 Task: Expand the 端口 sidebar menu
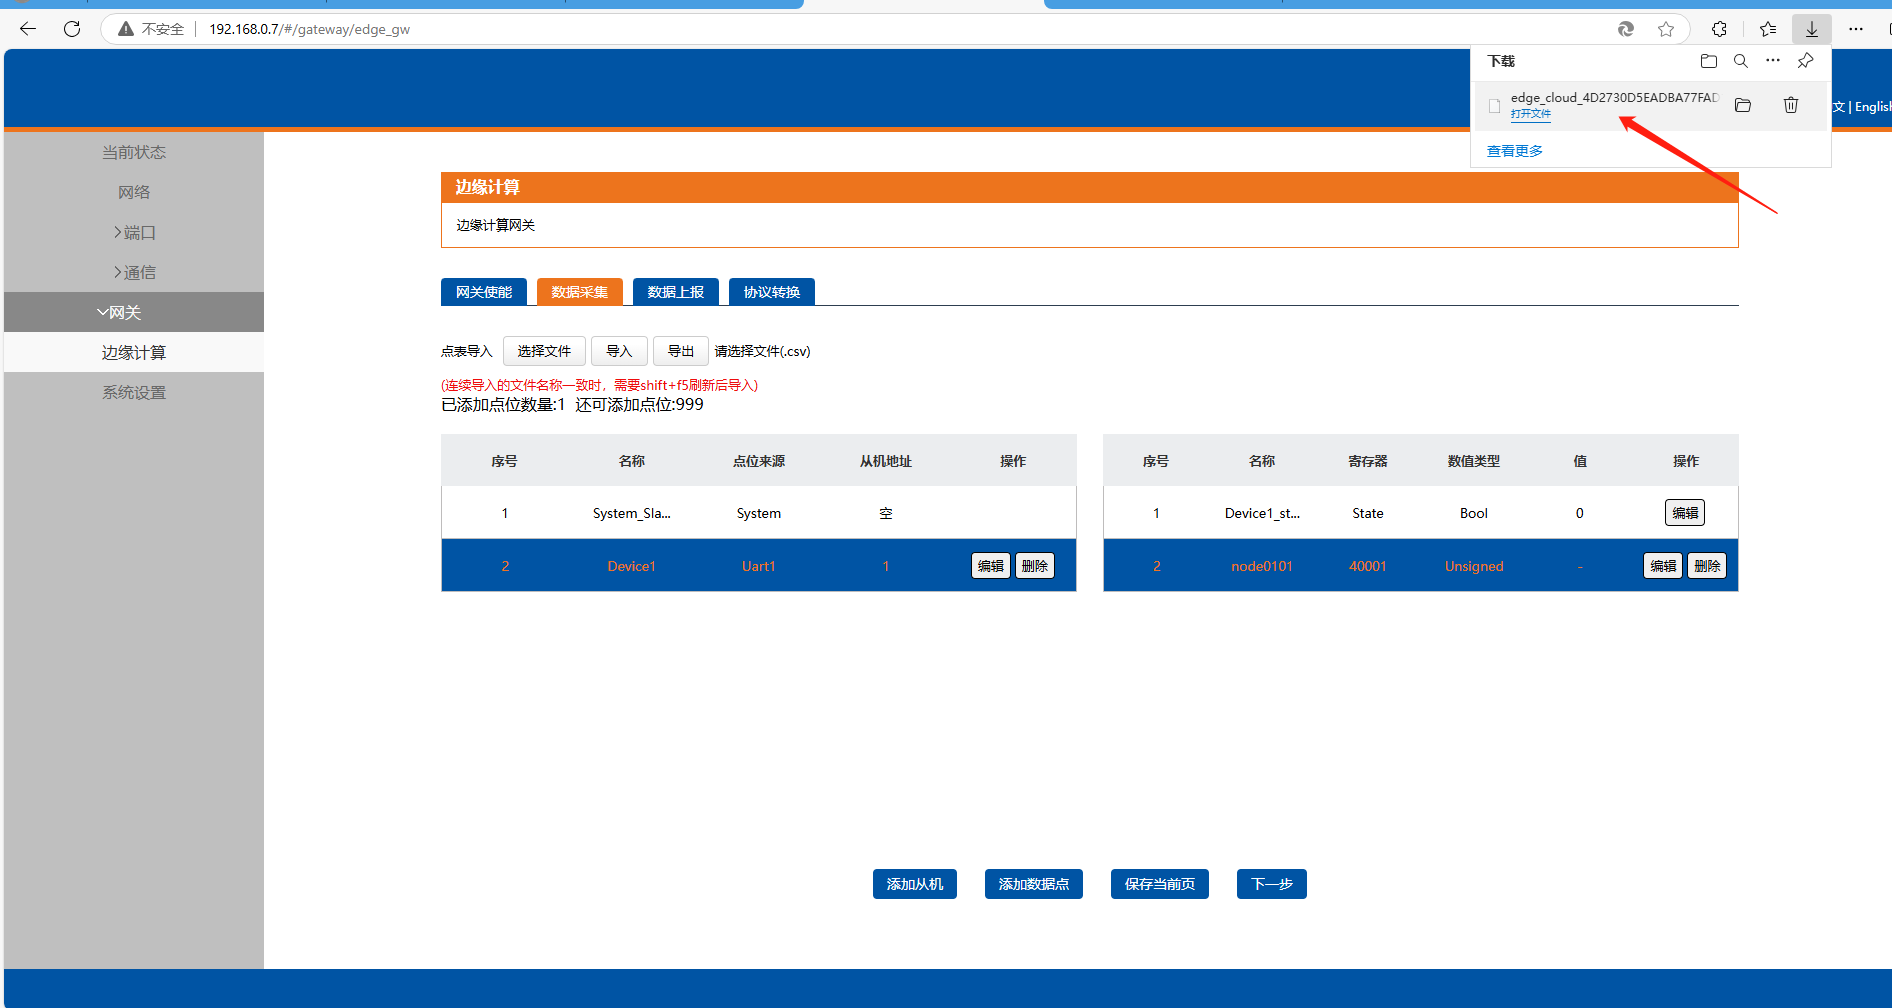point(134,232)
